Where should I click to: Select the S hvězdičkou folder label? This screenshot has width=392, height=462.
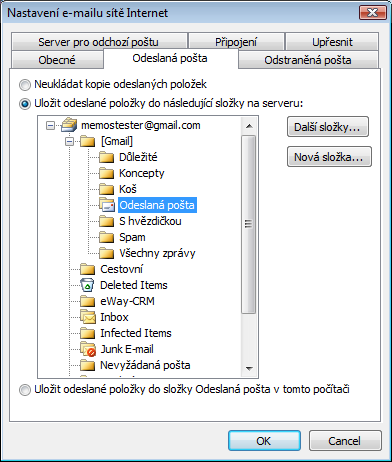[x=150, y=221]
